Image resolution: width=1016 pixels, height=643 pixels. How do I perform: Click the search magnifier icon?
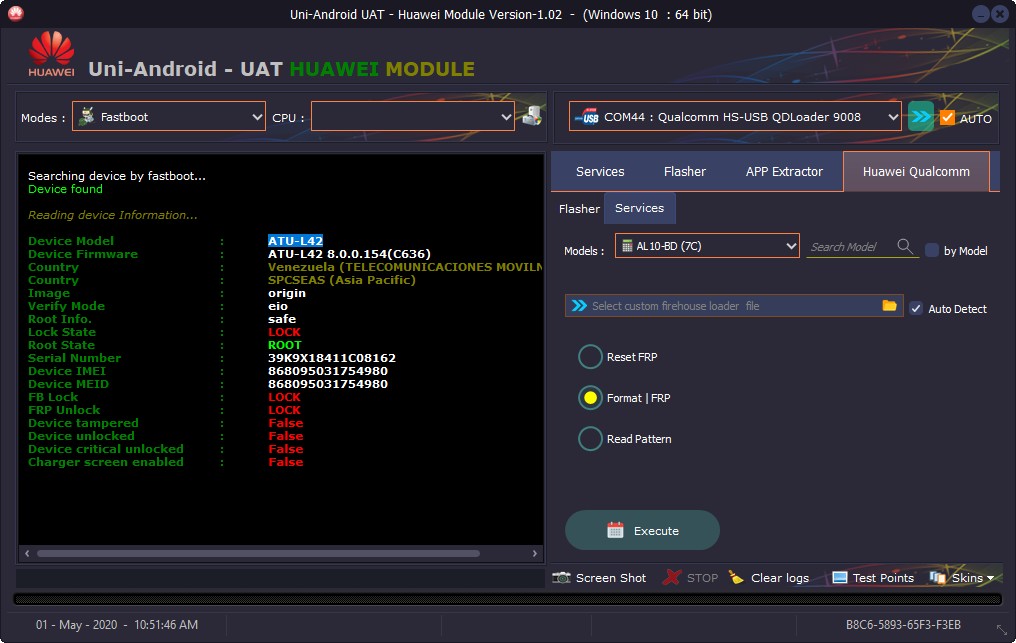(905, 246)
